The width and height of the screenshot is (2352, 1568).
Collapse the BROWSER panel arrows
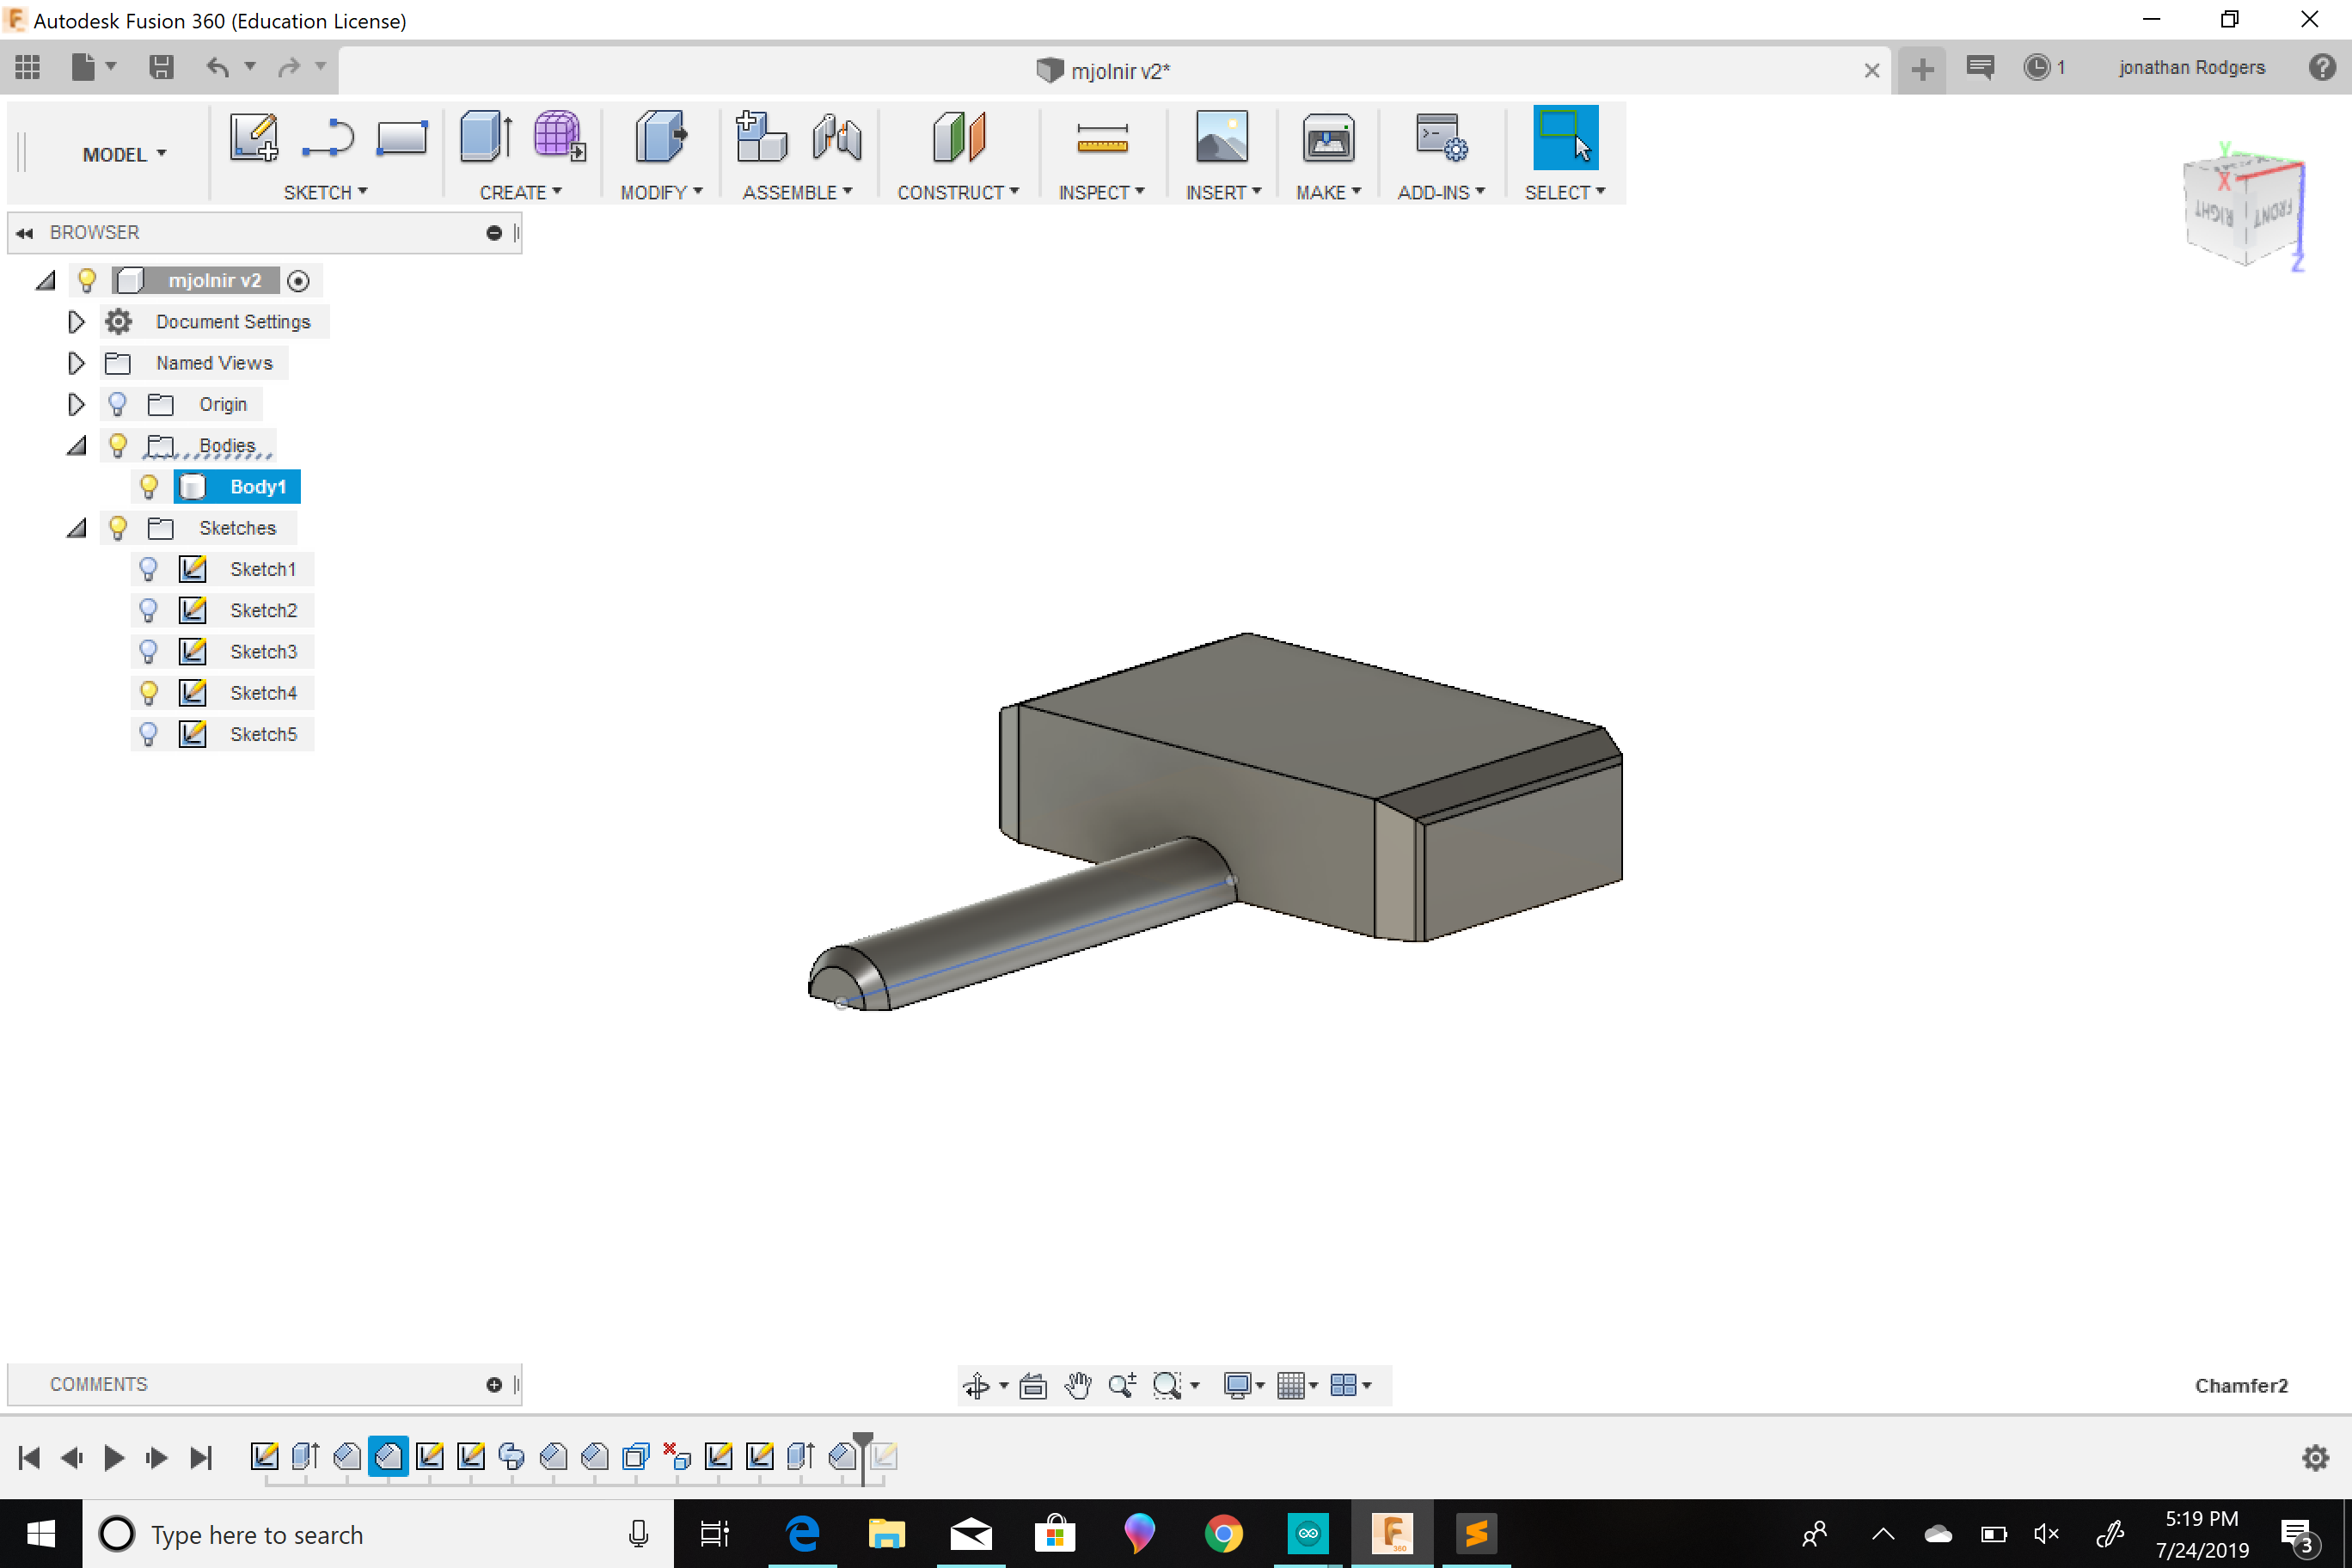[x=24, y=233]
